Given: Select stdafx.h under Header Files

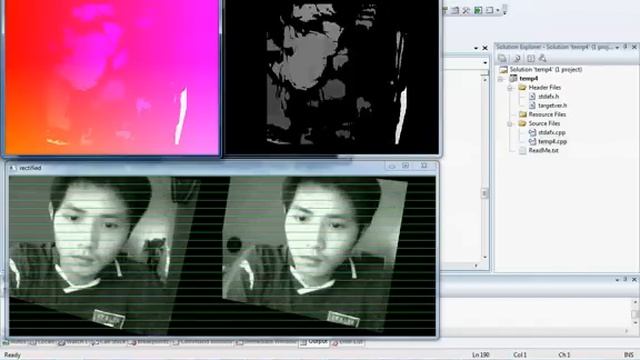Looking at the screenshot, I should tap(548, 97).
